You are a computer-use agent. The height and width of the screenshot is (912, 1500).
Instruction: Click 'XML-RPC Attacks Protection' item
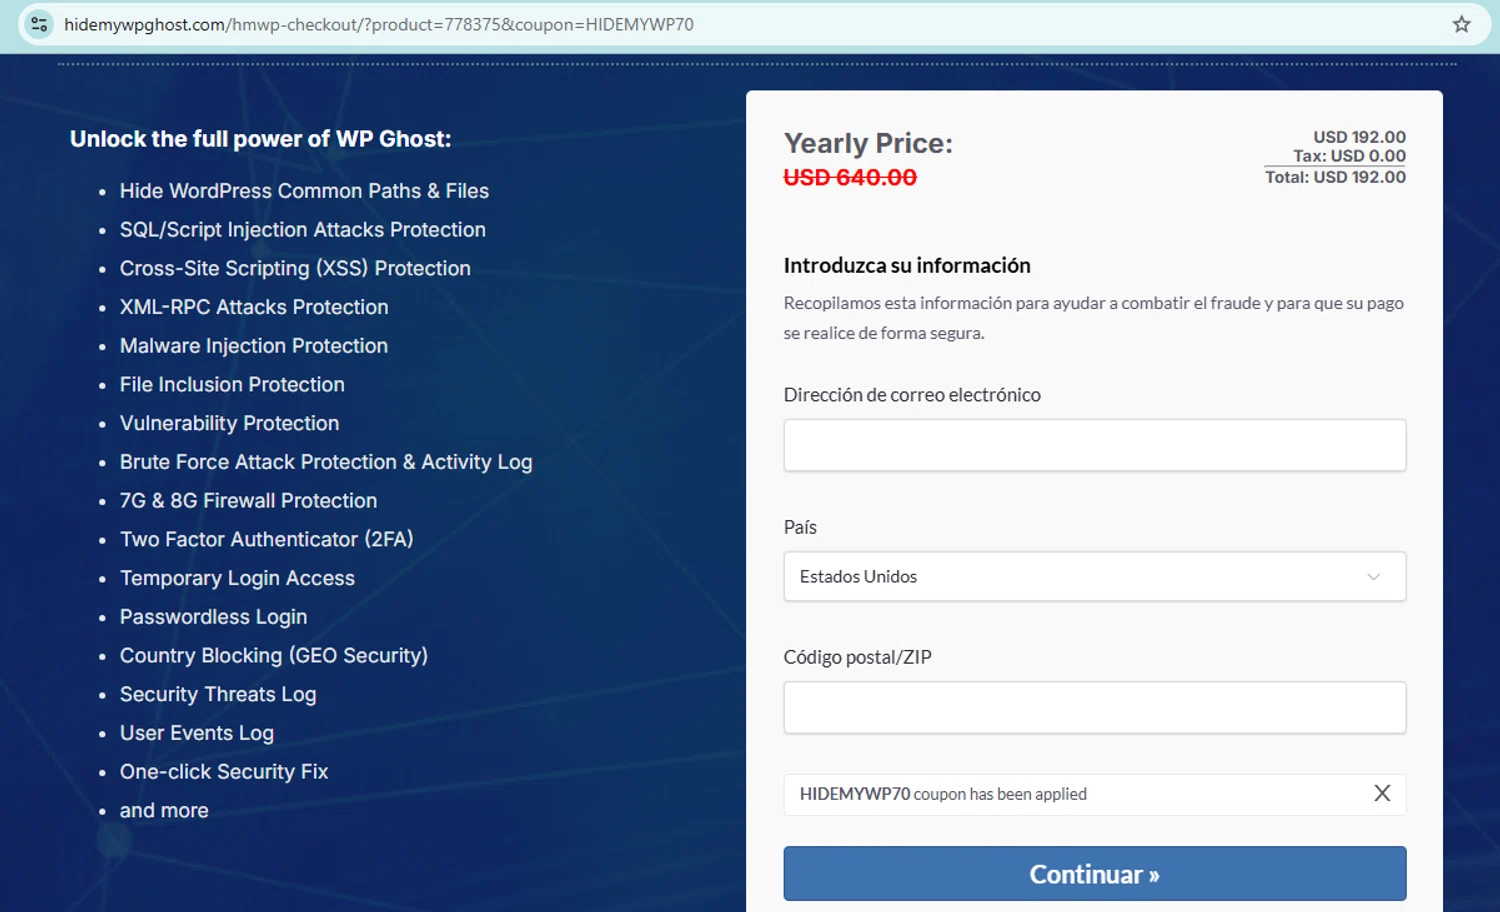coord(254,307)
